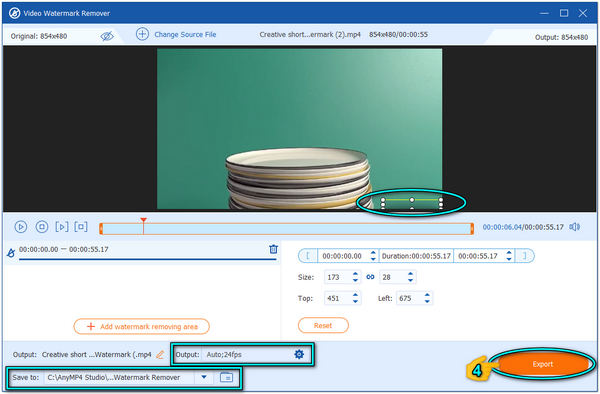The height and width of the screenshot is (394, 600).
Task: Click the video preview of plates
Action: (299, 129)
